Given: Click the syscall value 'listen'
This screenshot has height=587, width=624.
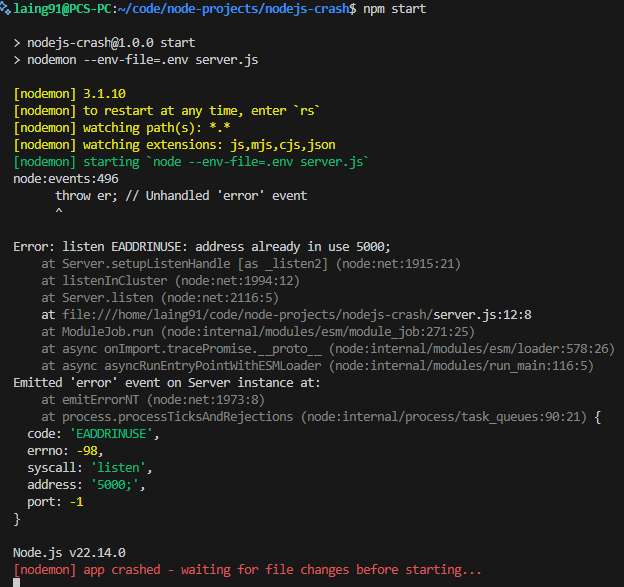Looking at the screenshot, I should [x=118, y=468].
